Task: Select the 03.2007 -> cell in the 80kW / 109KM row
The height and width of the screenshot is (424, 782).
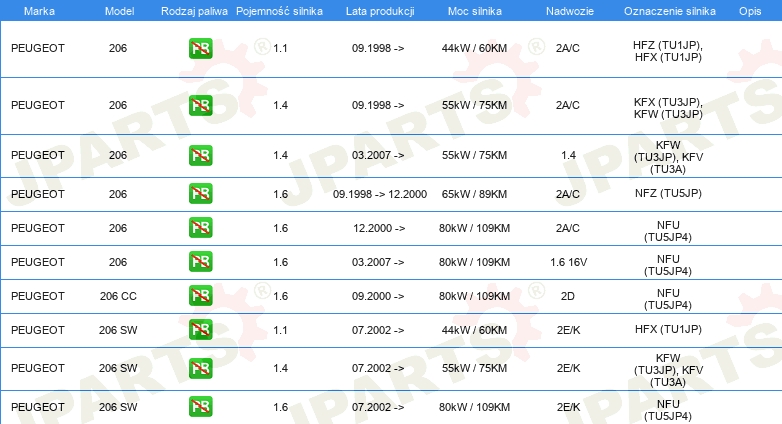Action: pos(378,262)
